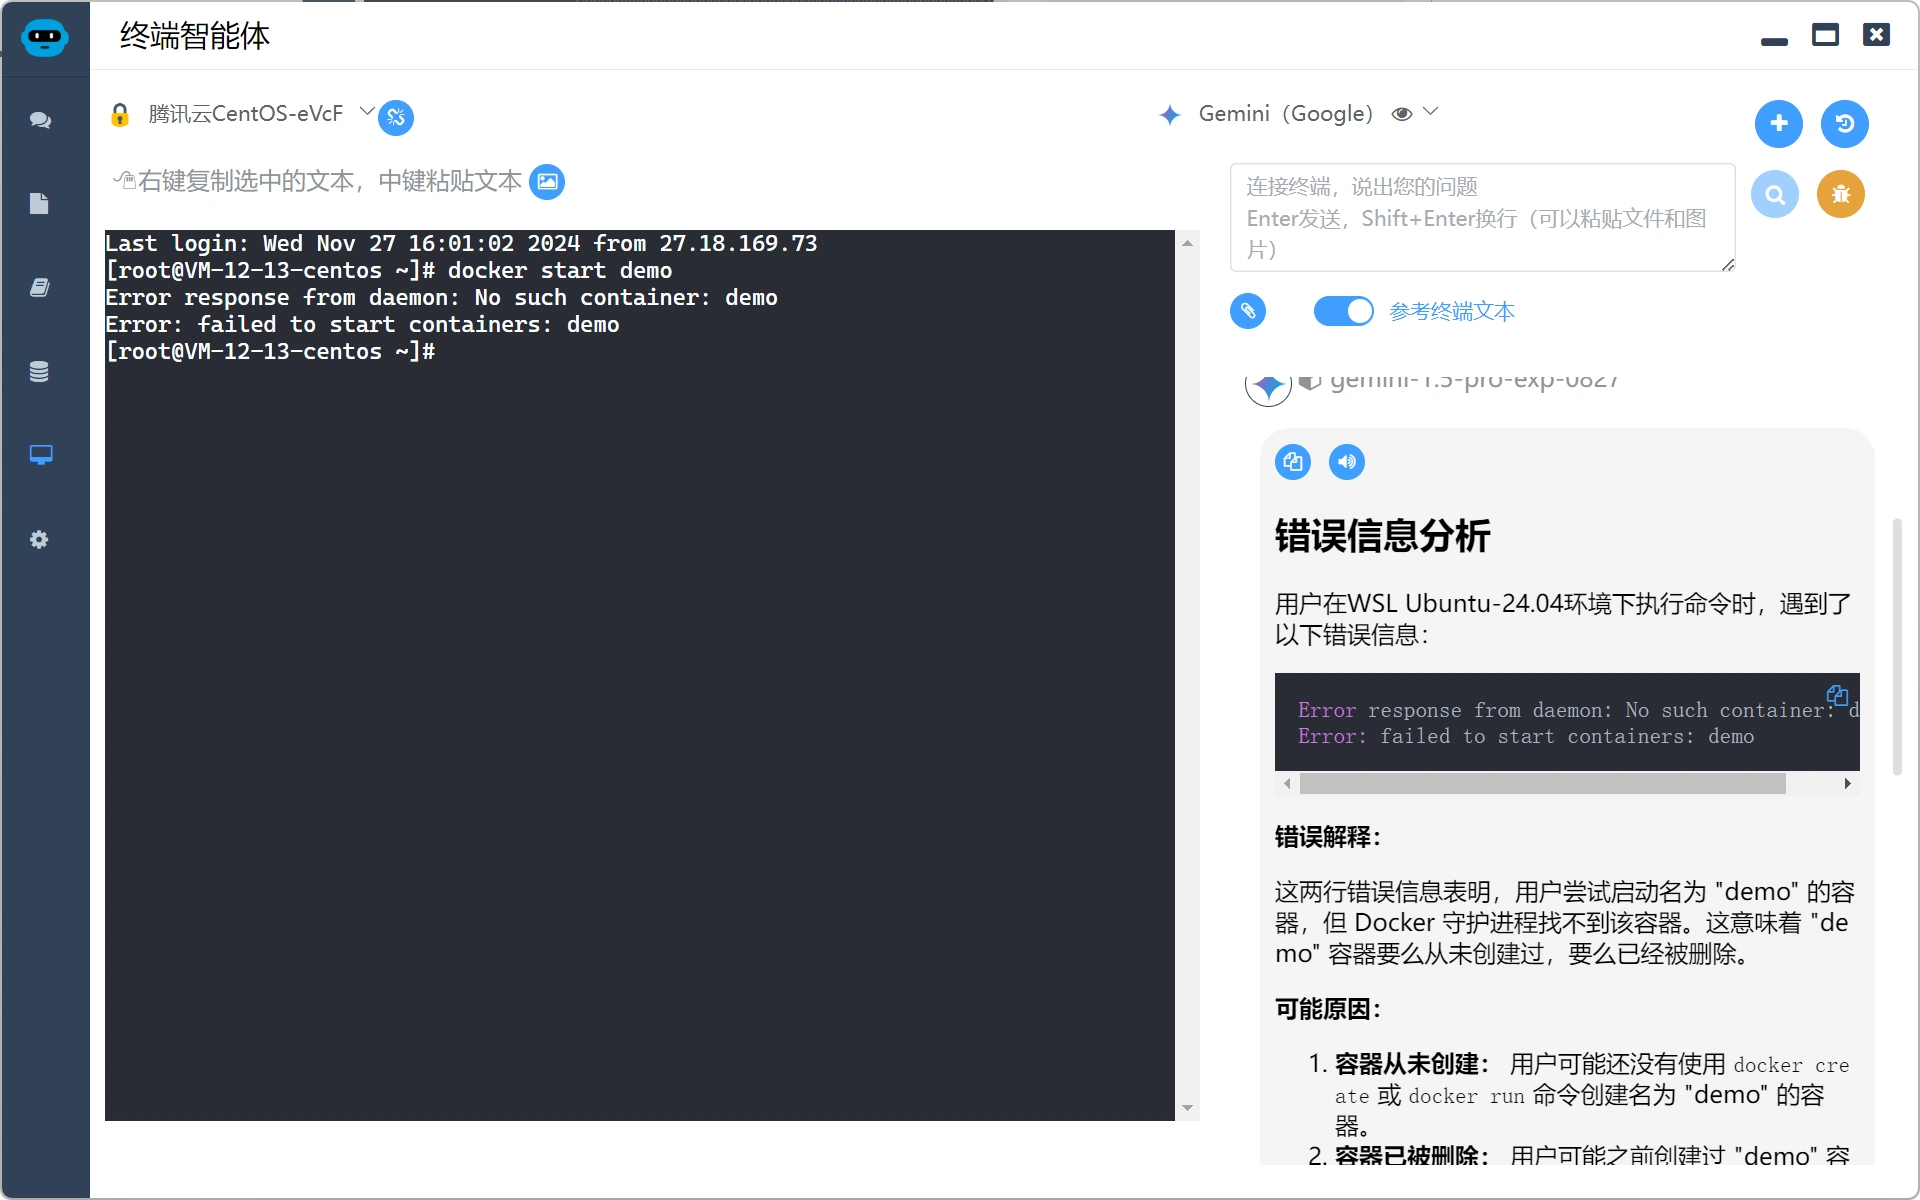Toggle the eye visibility icon next to Gemini
Viewport: 1920px width, 1200px height.
tap(1402, 114)
